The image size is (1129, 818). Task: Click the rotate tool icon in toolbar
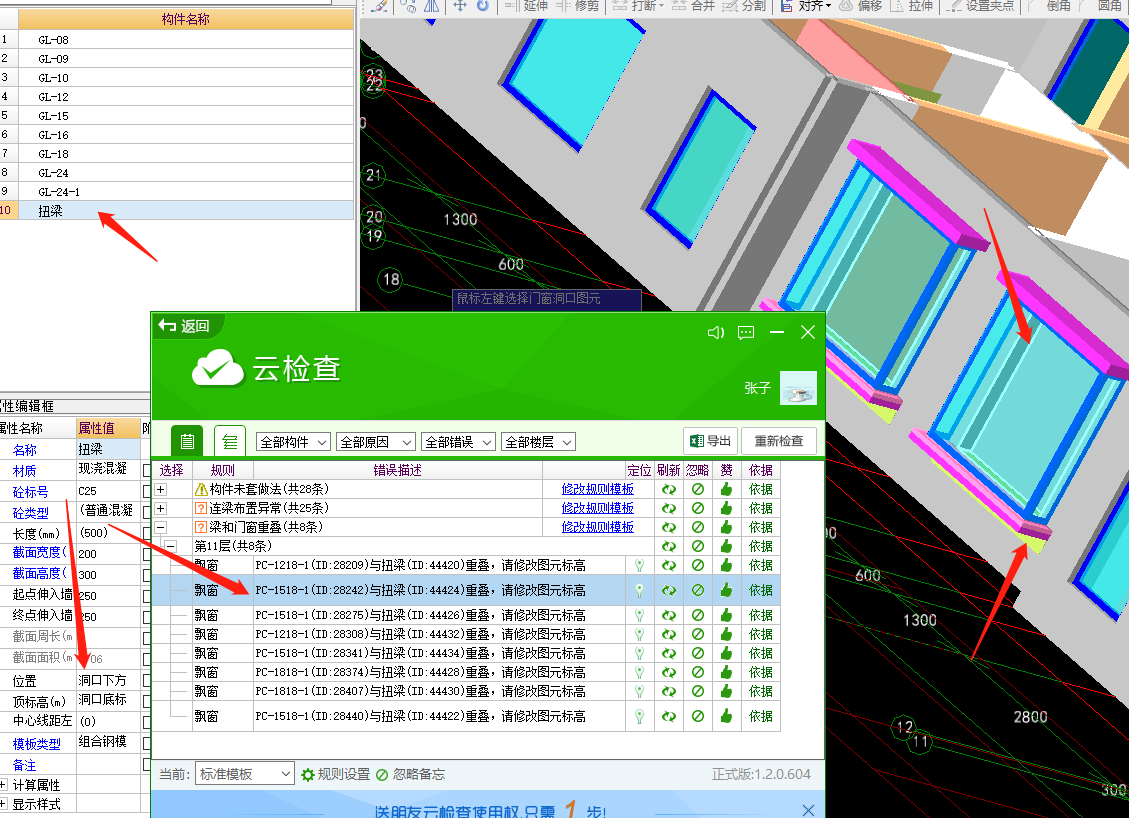(482, 6)
